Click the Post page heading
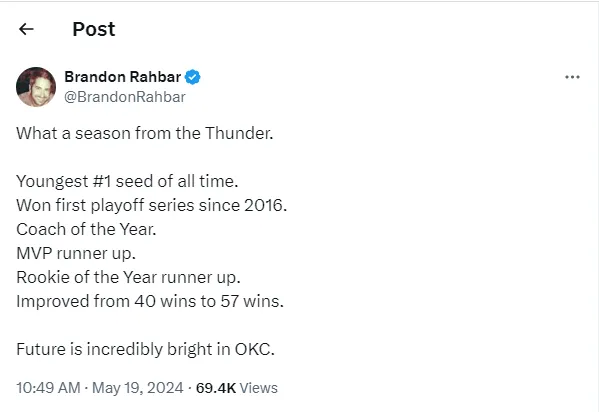Image resolution: width=599 pixels, height=412 pixels. click(94, 29)
